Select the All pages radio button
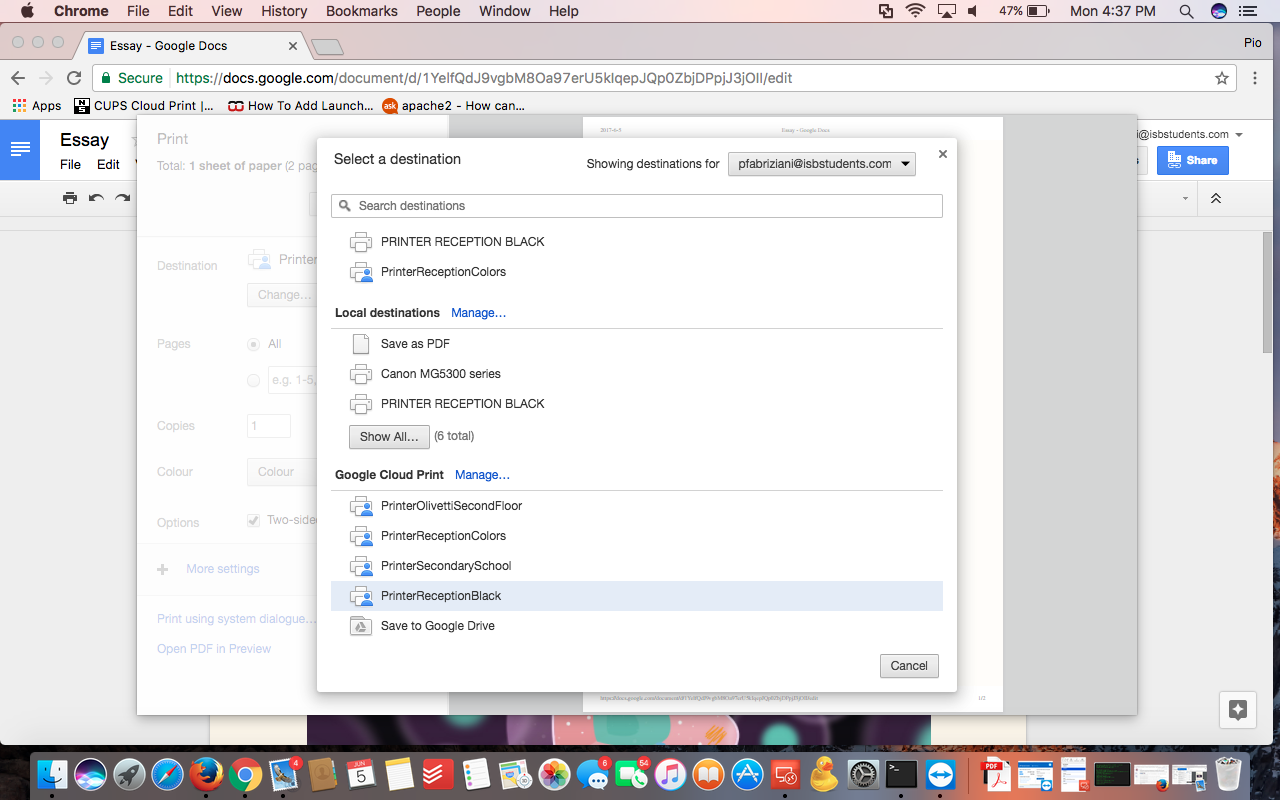1280x800 pixels. click(253, 344)
